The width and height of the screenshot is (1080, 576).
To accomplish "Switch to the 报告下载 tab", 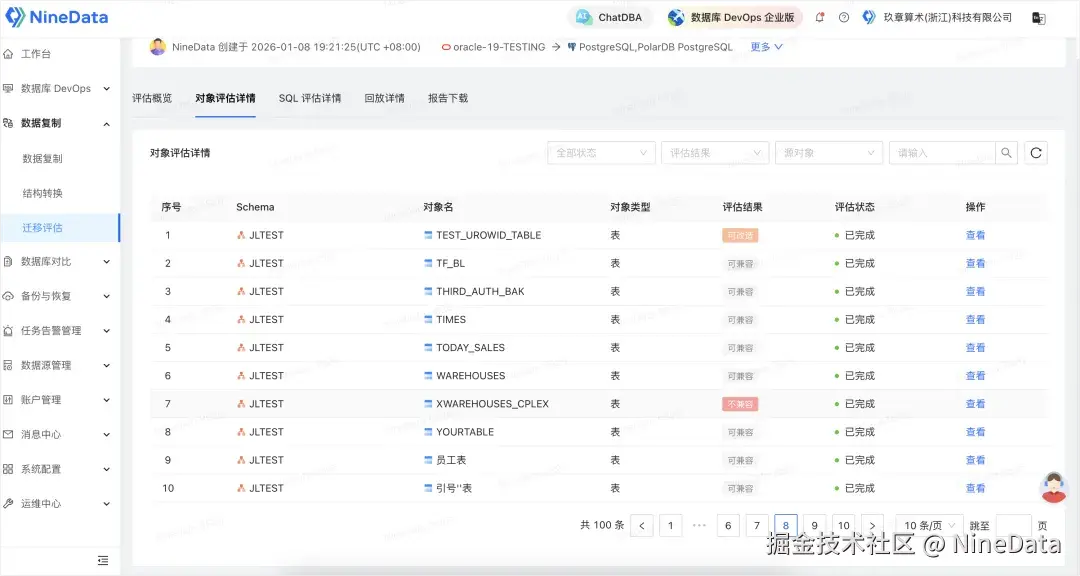I will (x=448, y=98).
